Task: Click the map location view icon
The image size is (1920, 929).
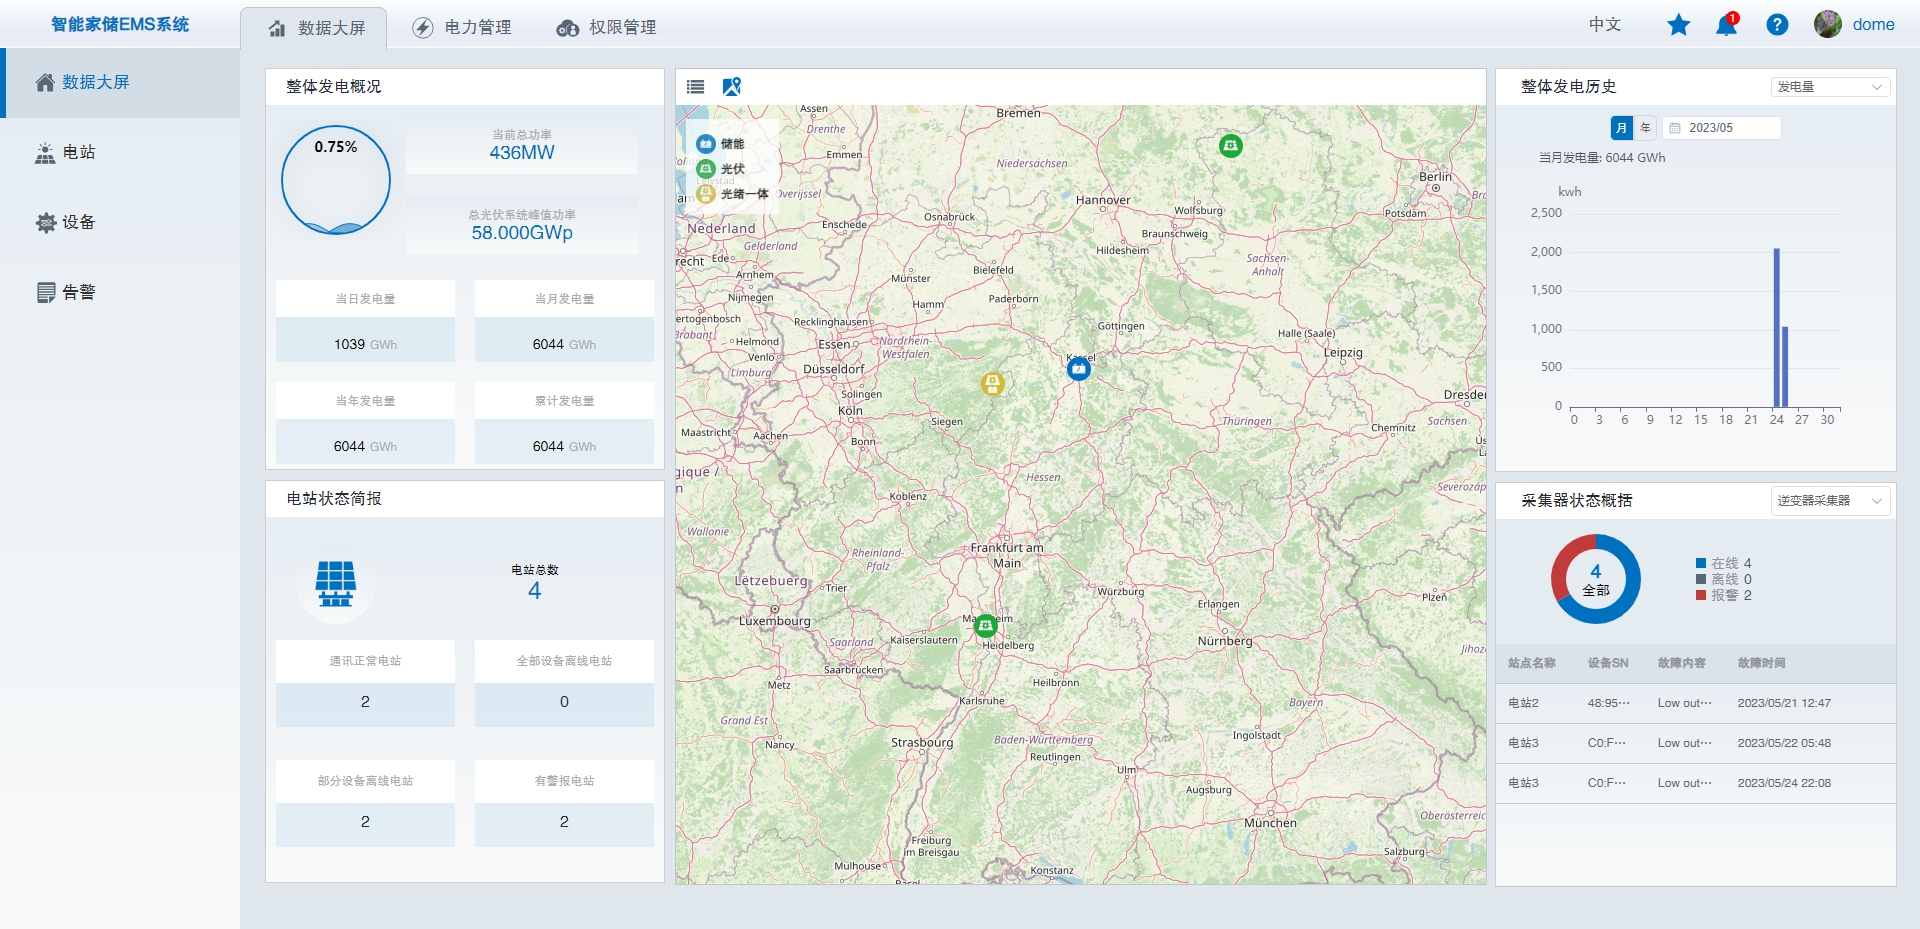Action: 732,87
